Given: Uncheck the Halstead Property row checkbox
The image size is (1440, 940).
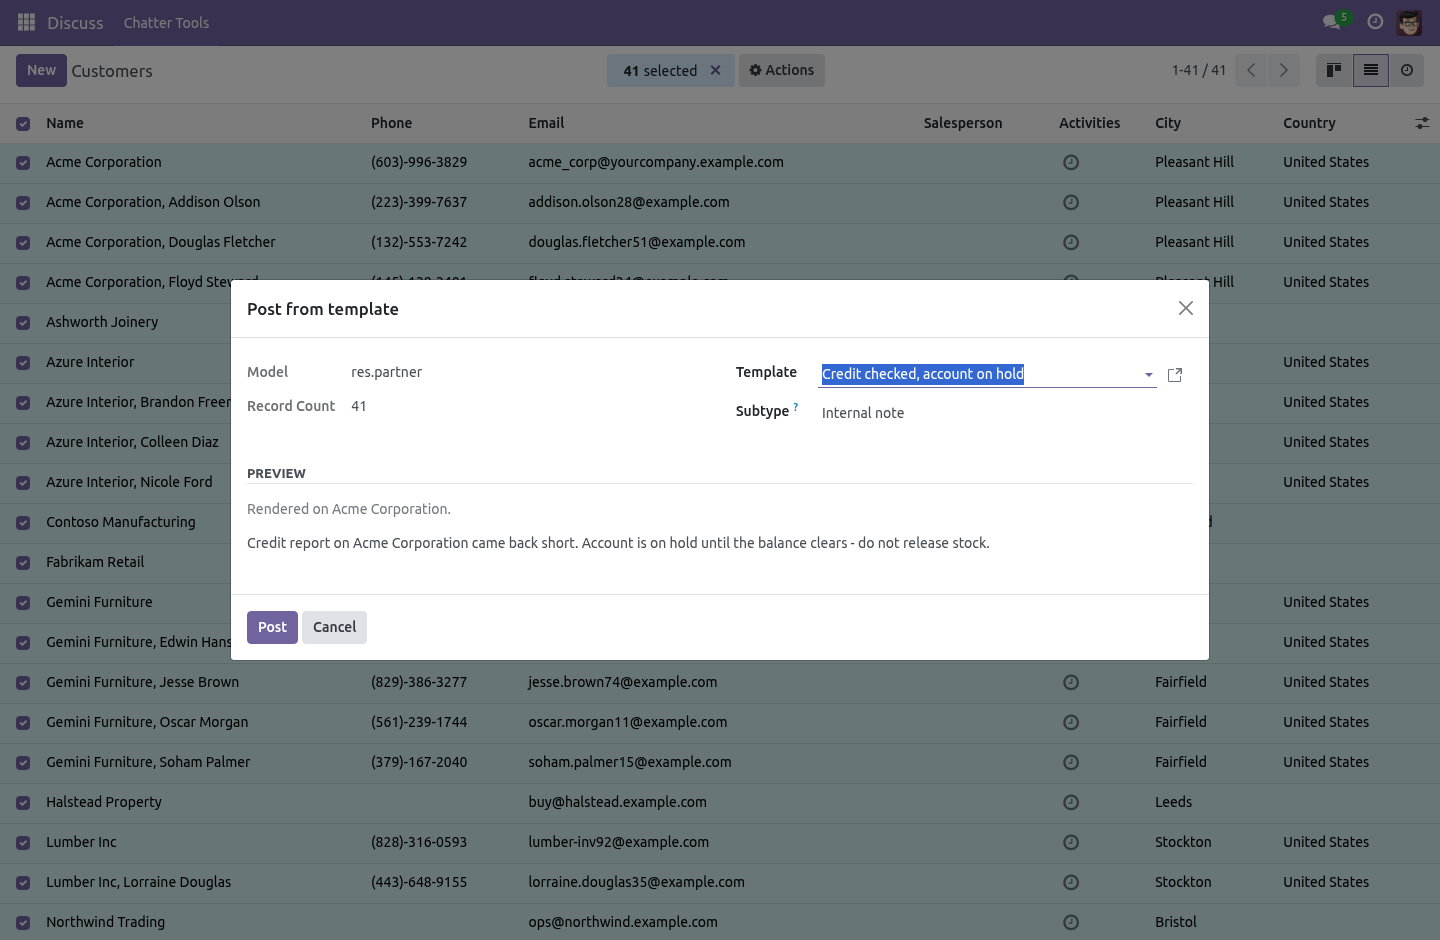Looking at the screenshot, I should click(x=23, y=803).
